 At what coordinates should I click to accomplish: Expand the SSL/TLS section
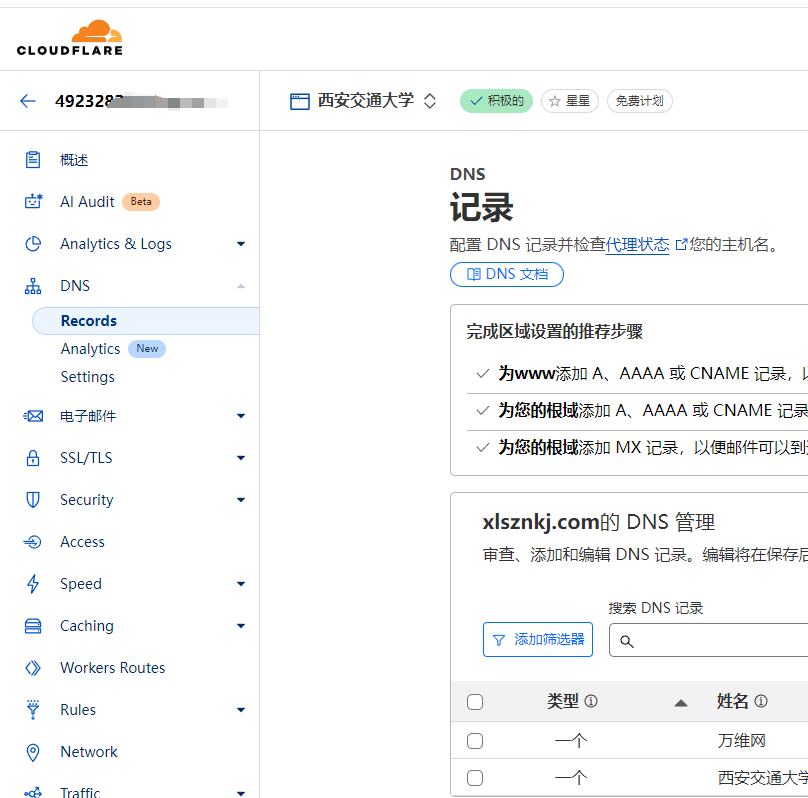click(241, 457)
